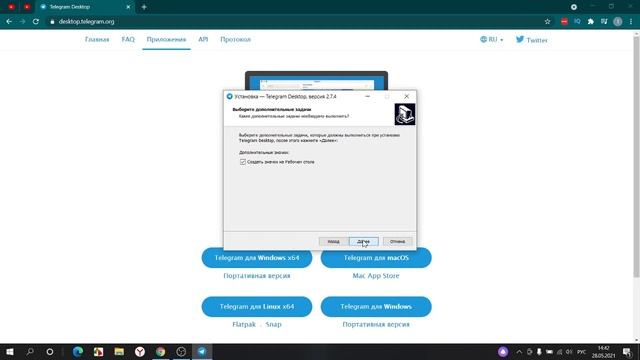Click the Telegram installer taskbar icon
Image resolution: width=640 pixels, height=360 pixels.
tap(202, 351)
